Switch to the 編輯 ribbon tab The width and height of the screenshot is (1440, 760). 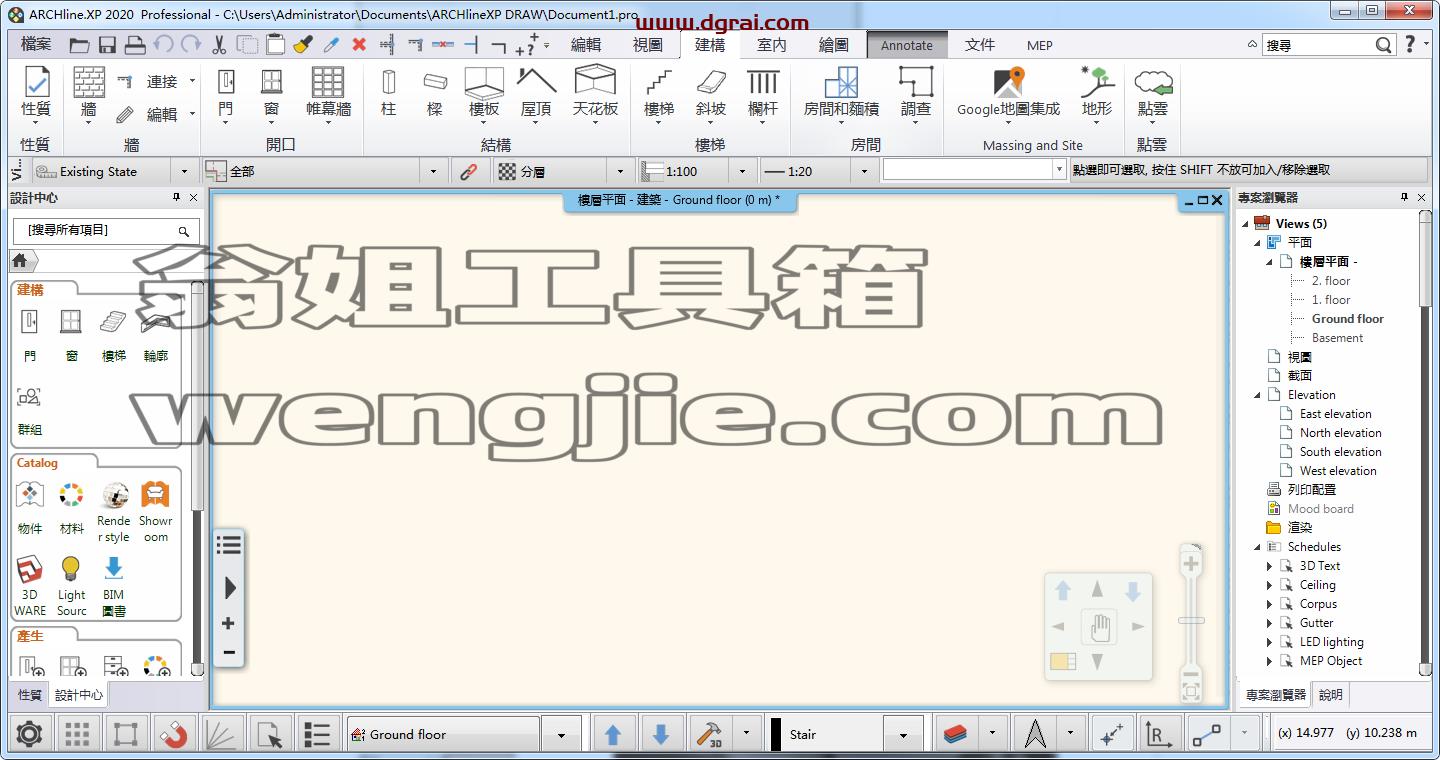tap(586, 45)
